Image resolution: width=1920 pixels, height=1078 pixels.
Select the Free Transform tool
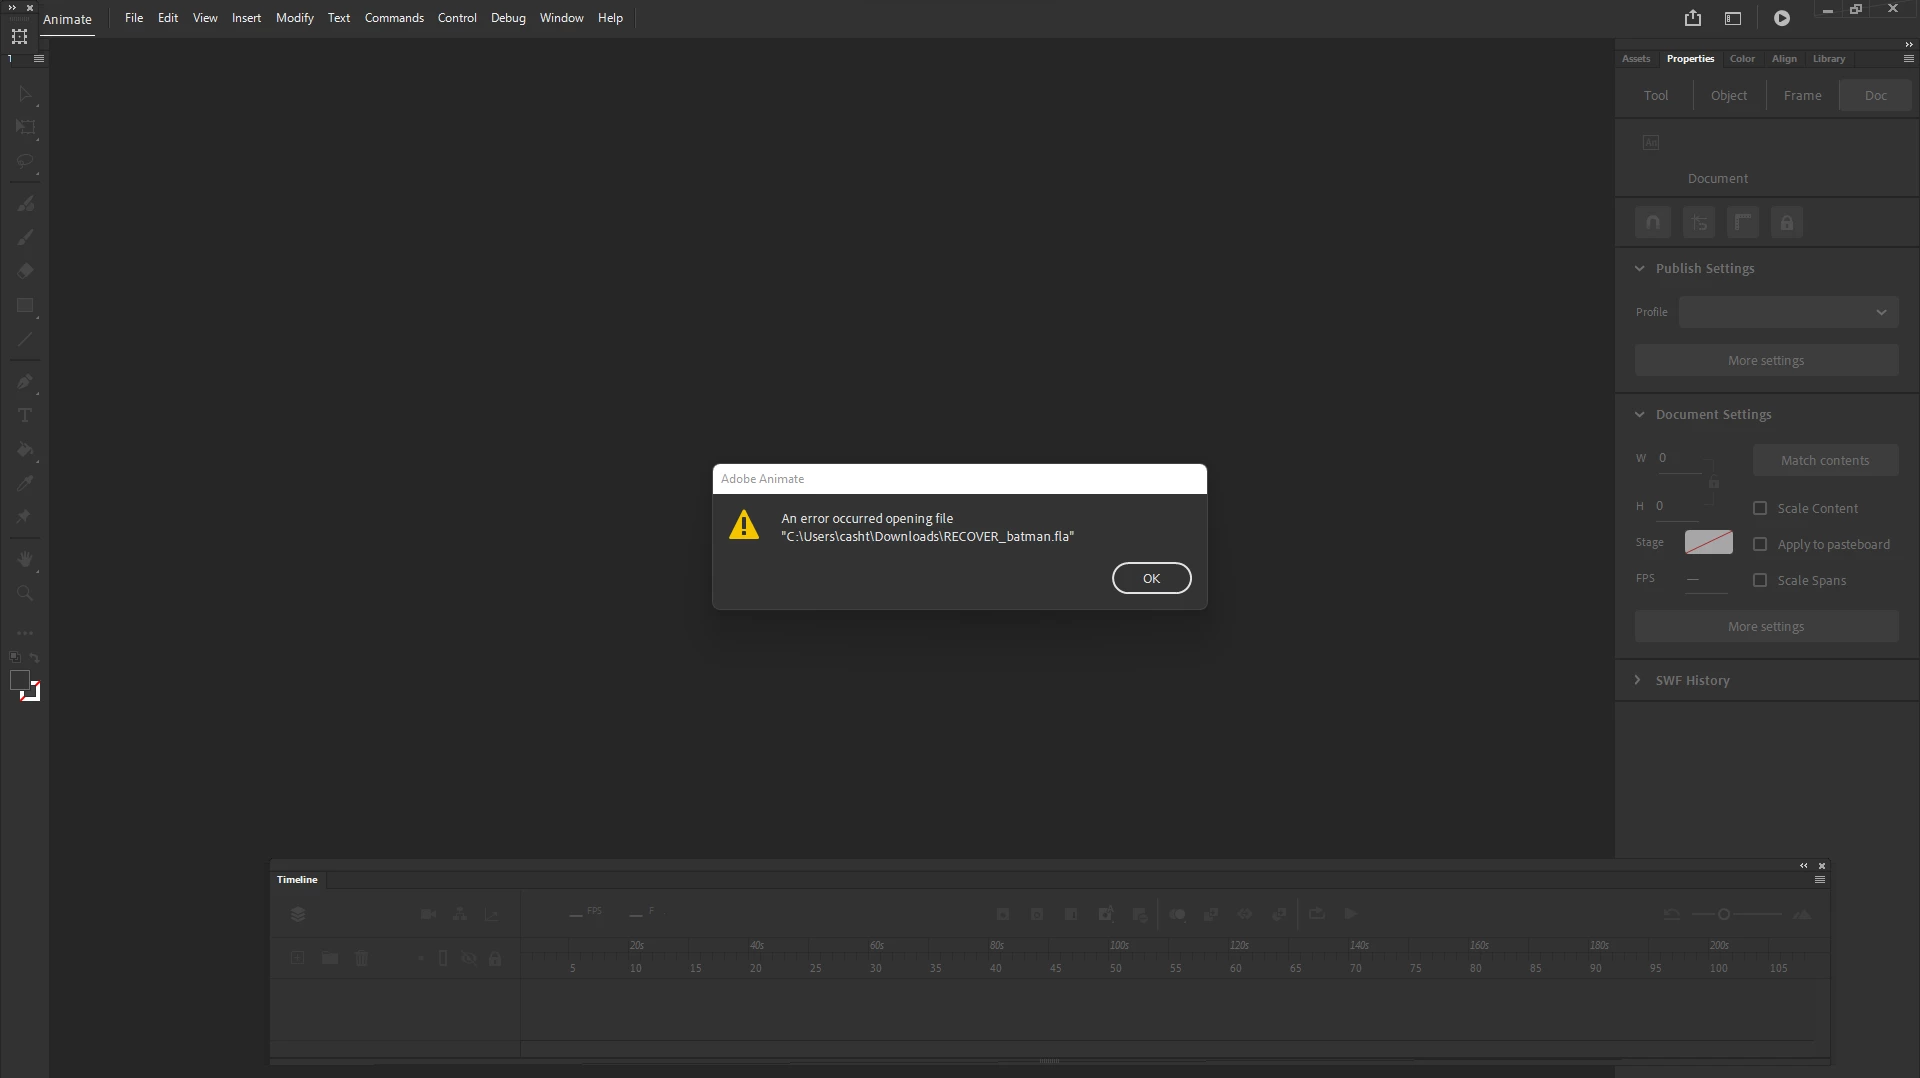(x=25, y=127)
